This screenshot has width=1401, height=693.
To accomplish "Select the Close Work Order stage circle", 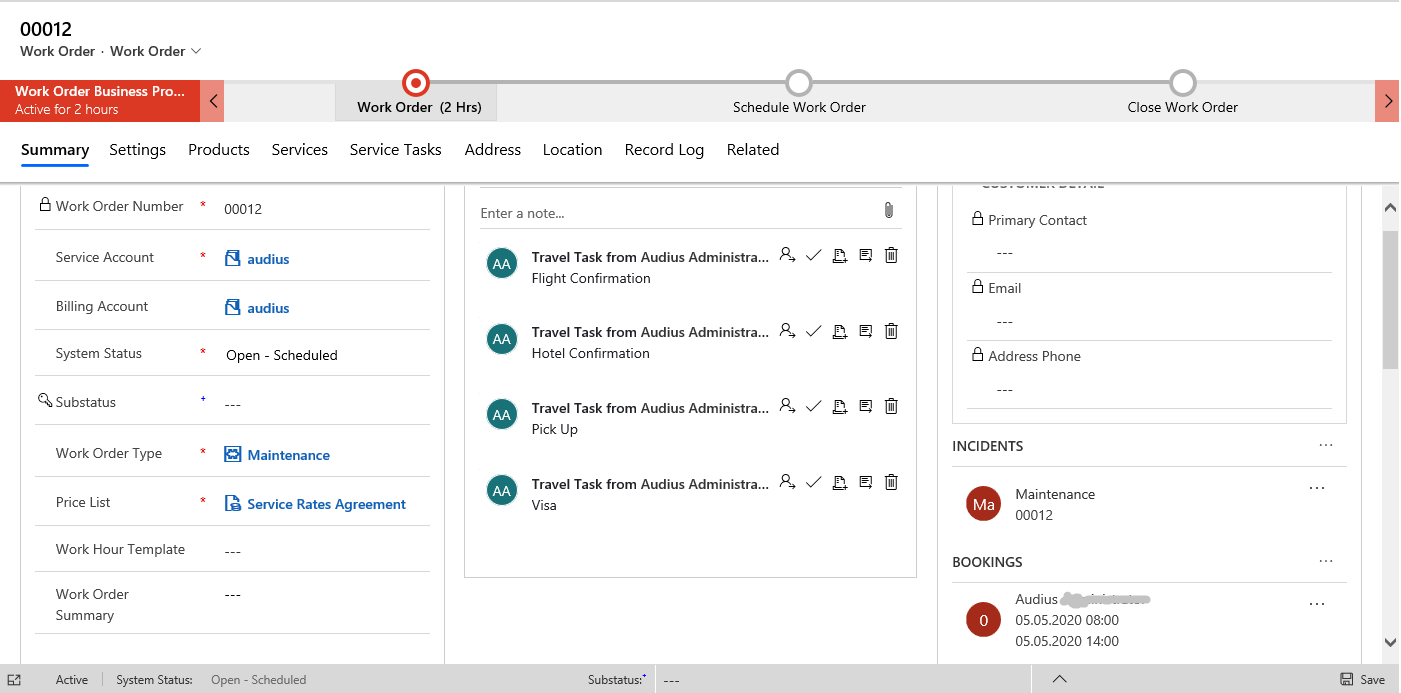I will (x=1182, y=83).
